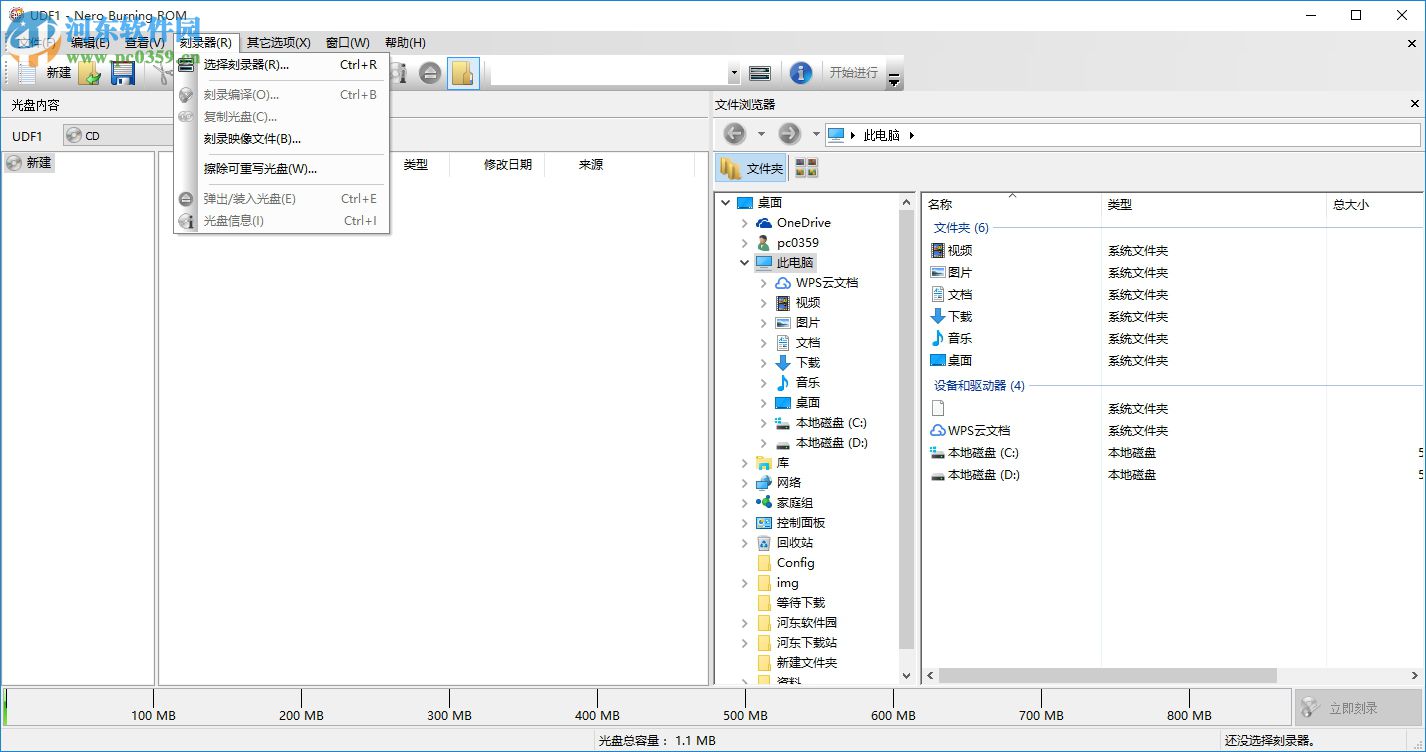Click the folder tree vertical scrollbar
1426x752 pixels.
(x=906, y=430)
